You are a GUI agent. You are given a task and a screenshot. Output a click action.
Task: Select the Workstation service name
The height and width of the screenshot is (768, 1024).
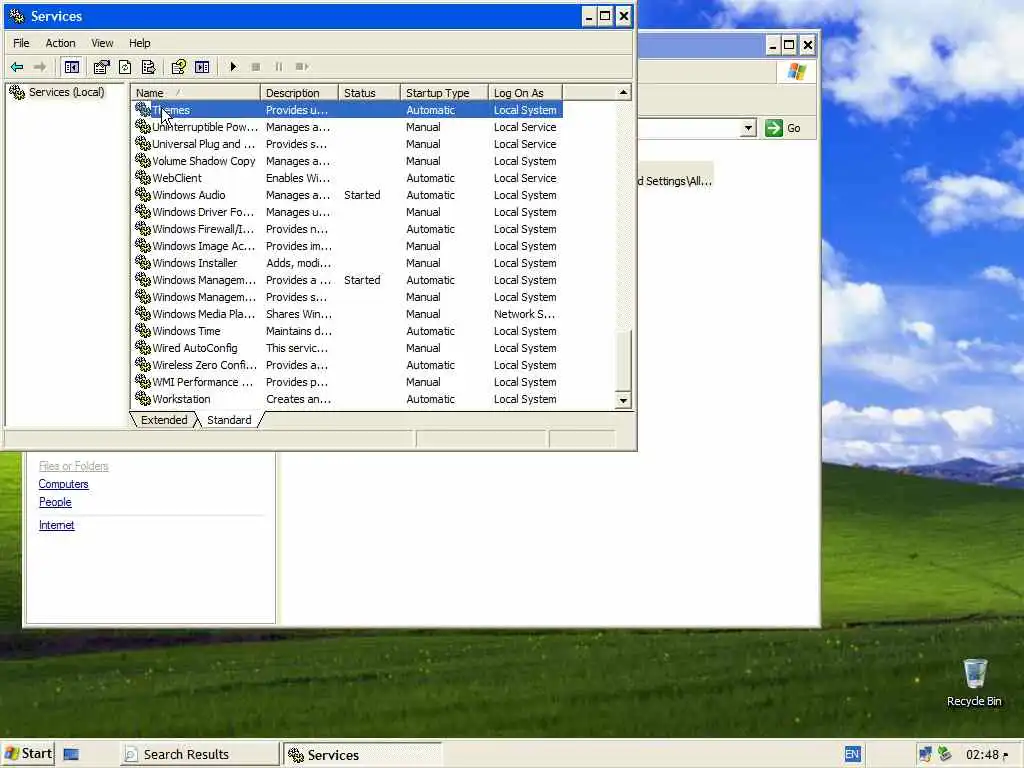click(x=182, y=399)
